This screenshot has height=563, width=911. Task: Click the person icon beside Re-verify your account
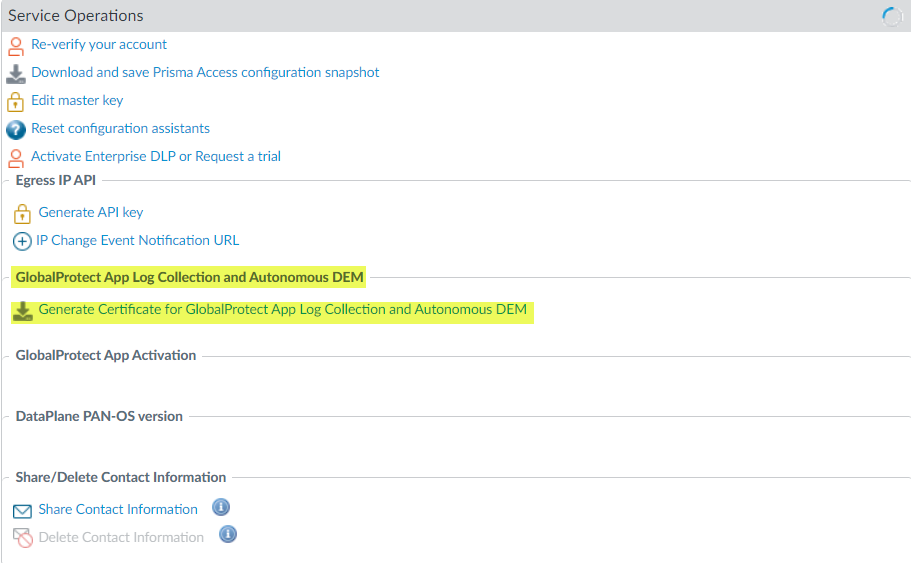tap(15, 45)
